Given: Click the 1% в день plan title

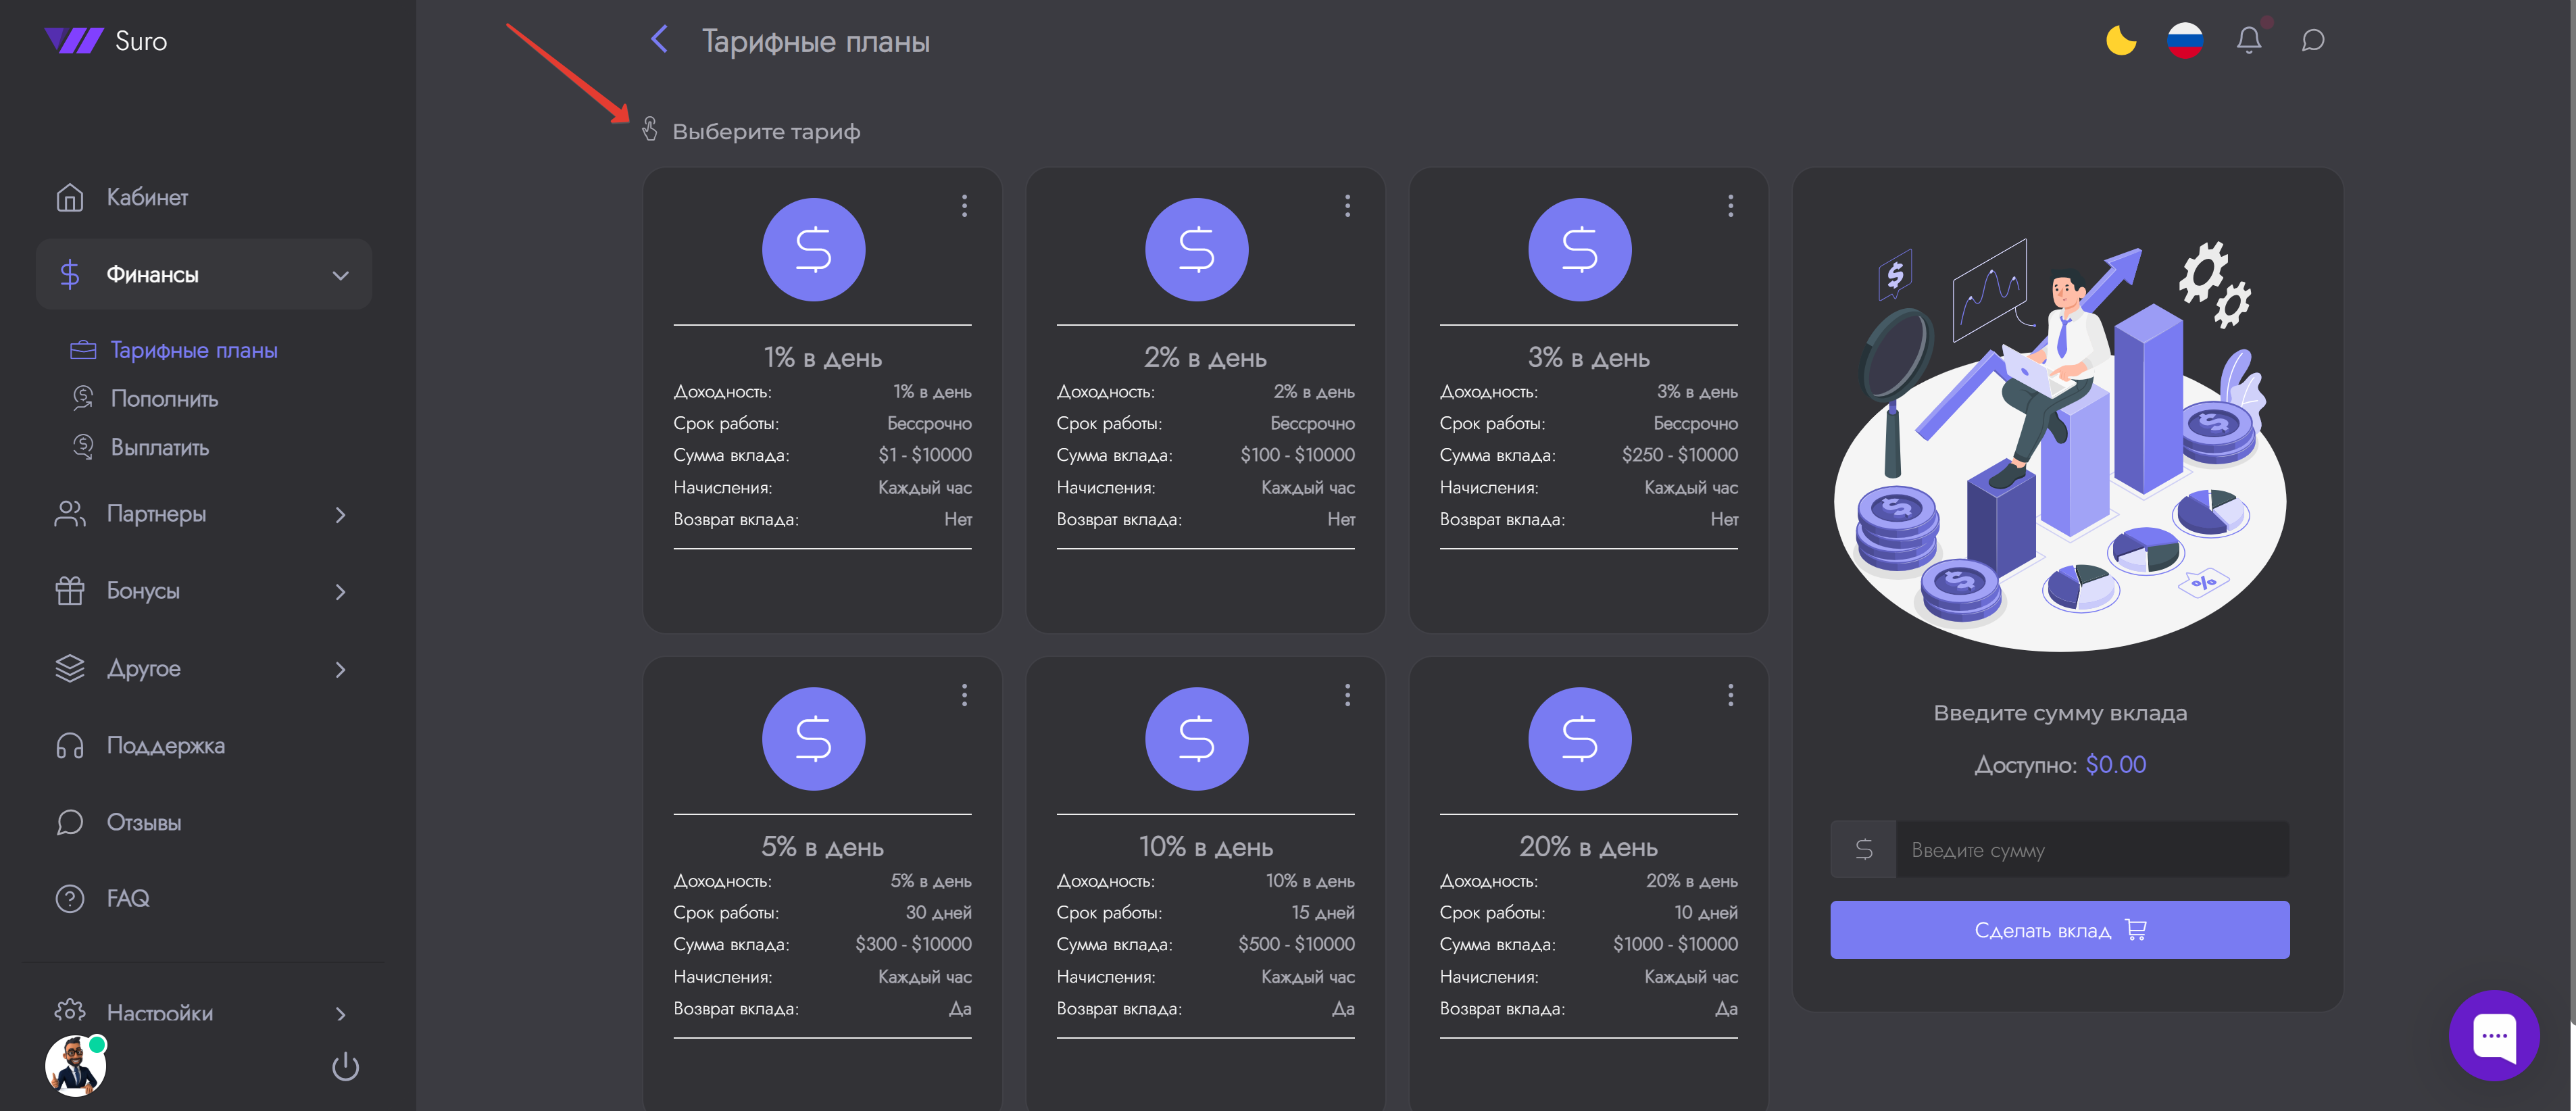Looking at the screenshot, I should click(x=822, y=358).
